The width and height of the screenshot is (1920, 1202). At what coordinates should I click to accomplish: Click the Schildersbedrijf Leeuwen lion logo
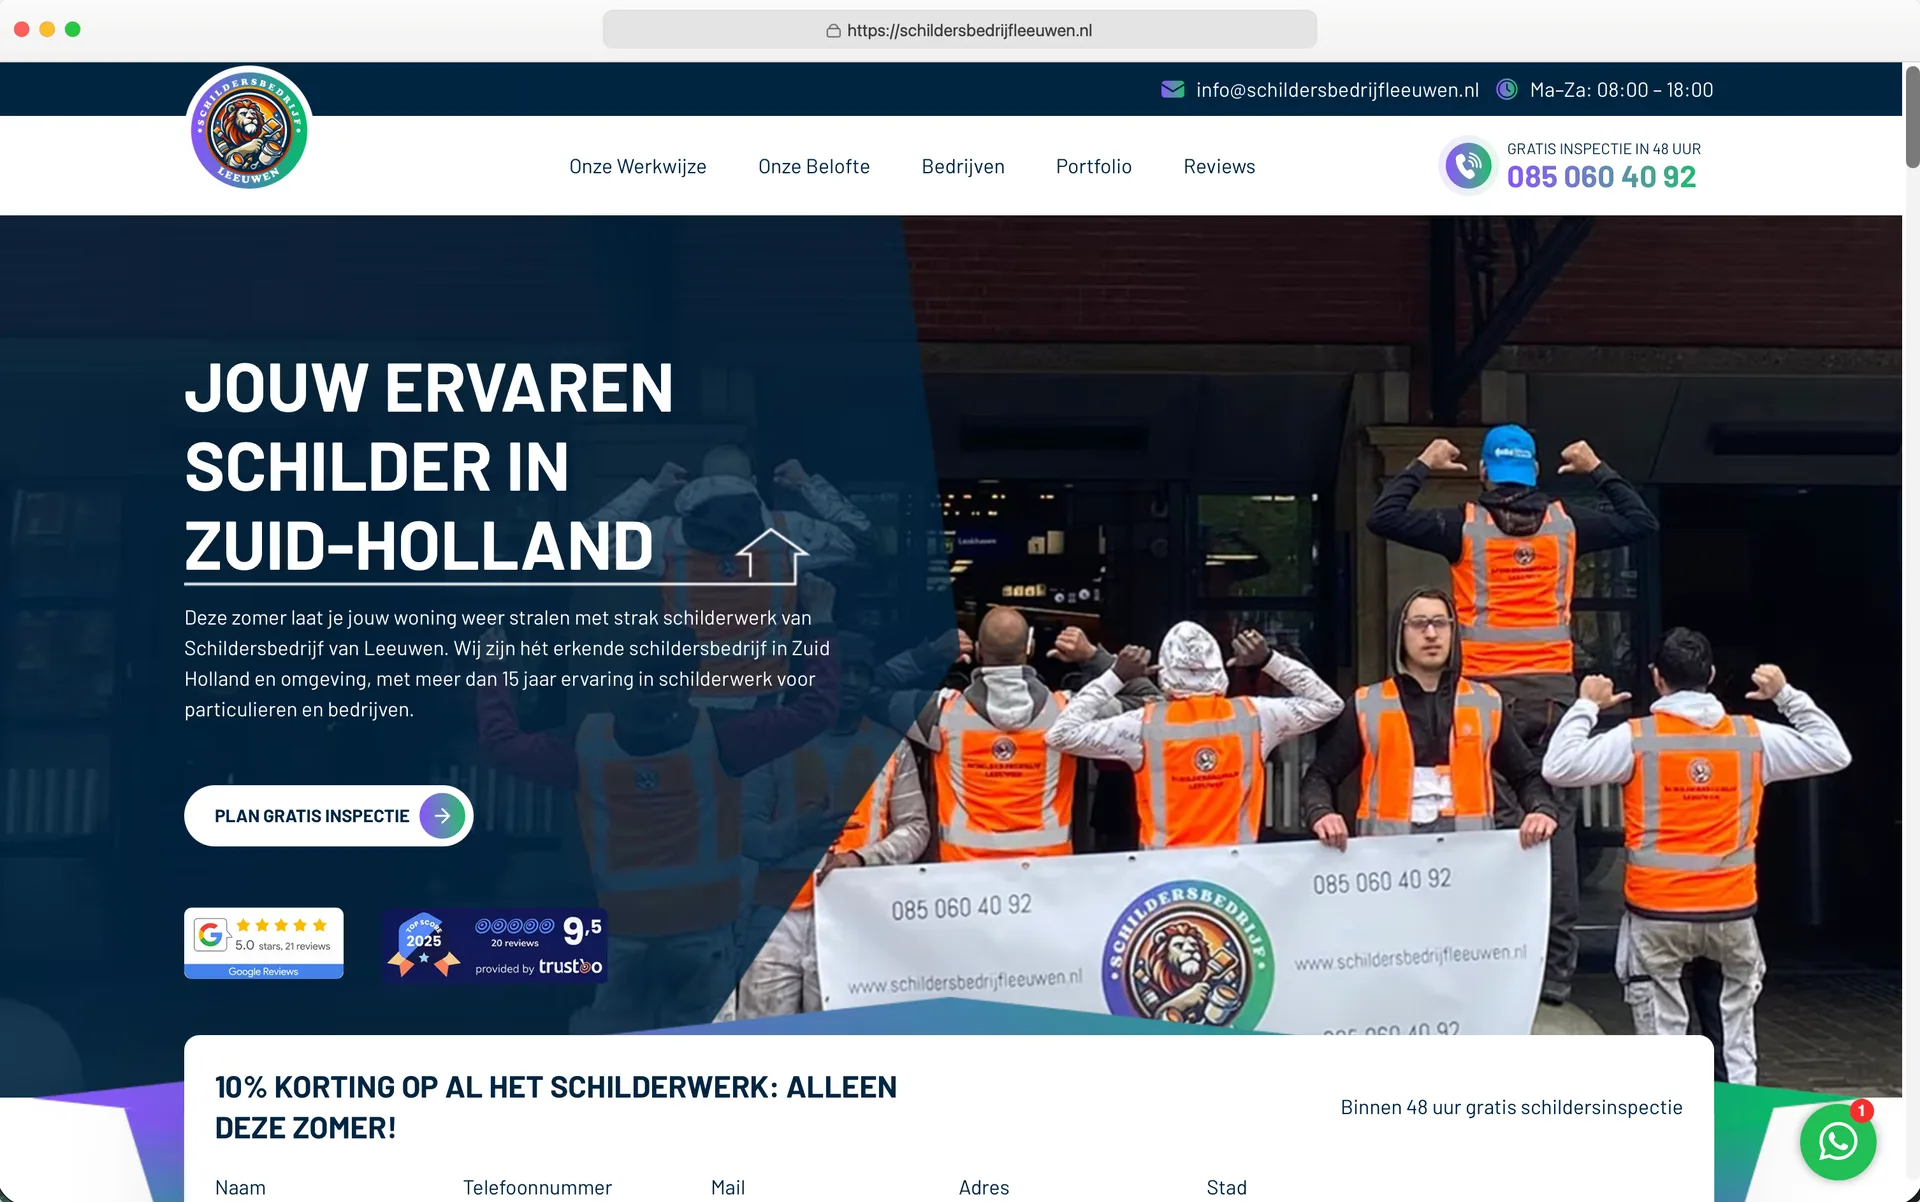[x=249, y=128]
